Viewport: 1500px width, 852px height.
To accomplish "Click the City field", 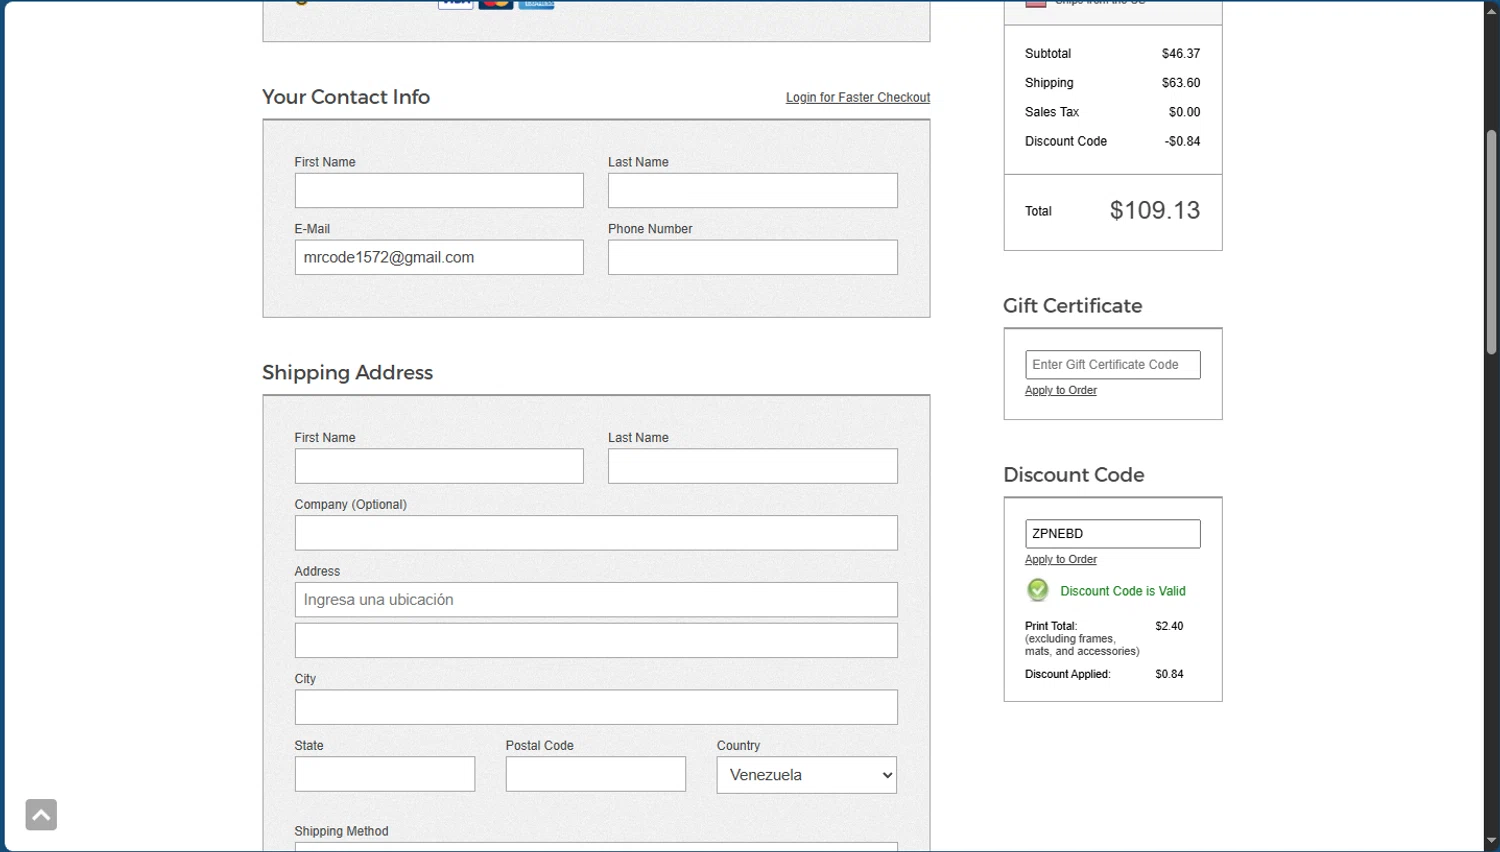I will (596, 707).
